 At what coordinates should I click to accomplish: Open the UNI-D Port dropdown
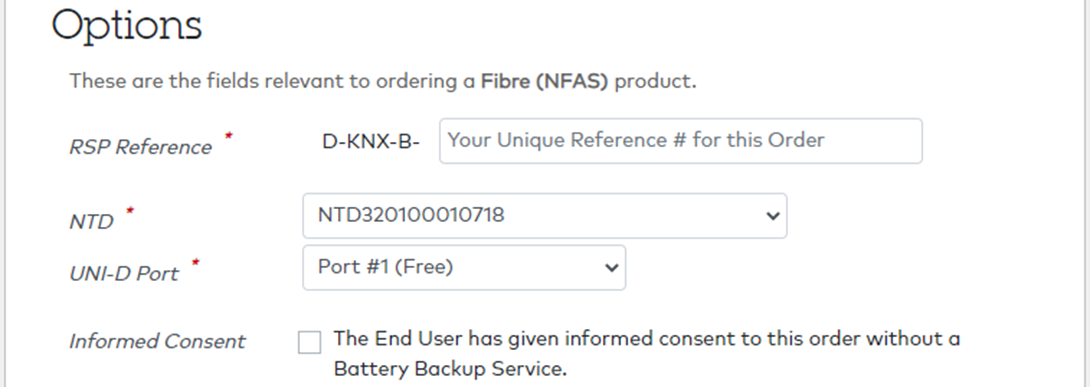point(464,267)
